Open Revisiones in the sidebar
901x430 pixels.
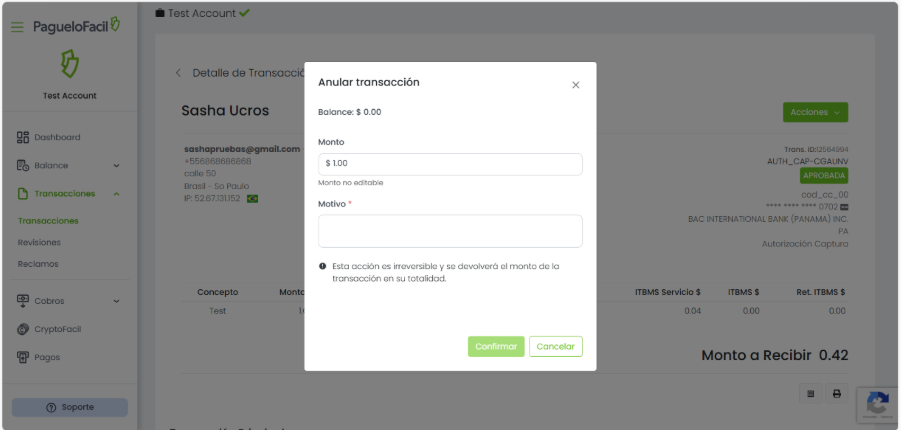39,242
